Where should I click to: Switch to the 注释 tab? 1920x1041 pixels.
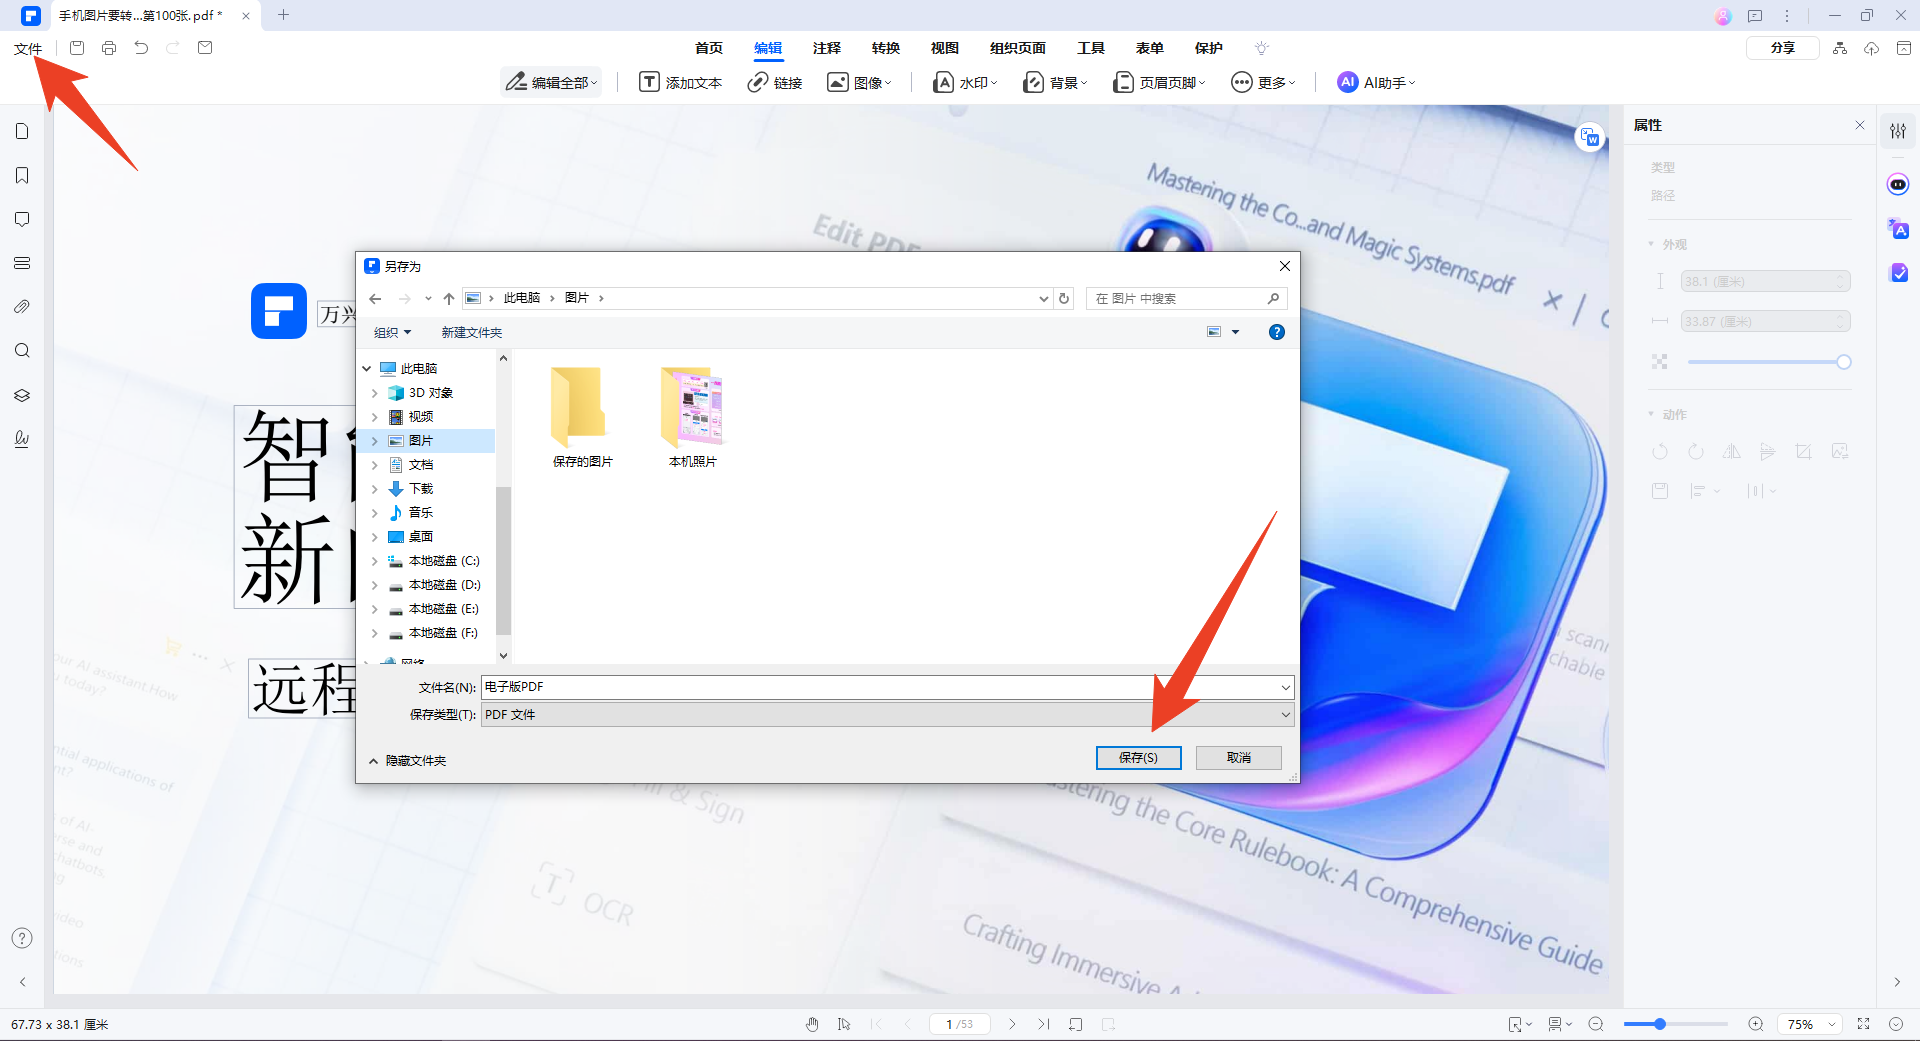827,48
